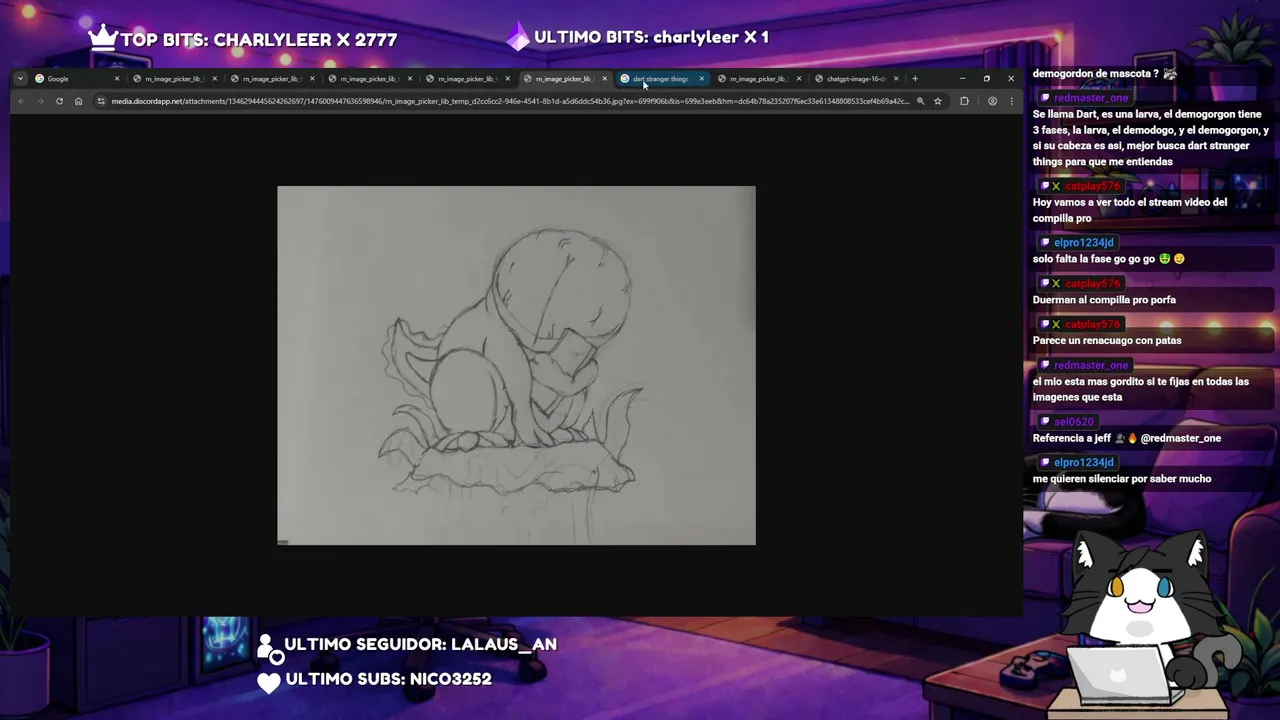Select username redmaster_one above 'el mio esta mas gordito'
Viewport: 1280px width, 720px height.
(x=1090, y=365)
